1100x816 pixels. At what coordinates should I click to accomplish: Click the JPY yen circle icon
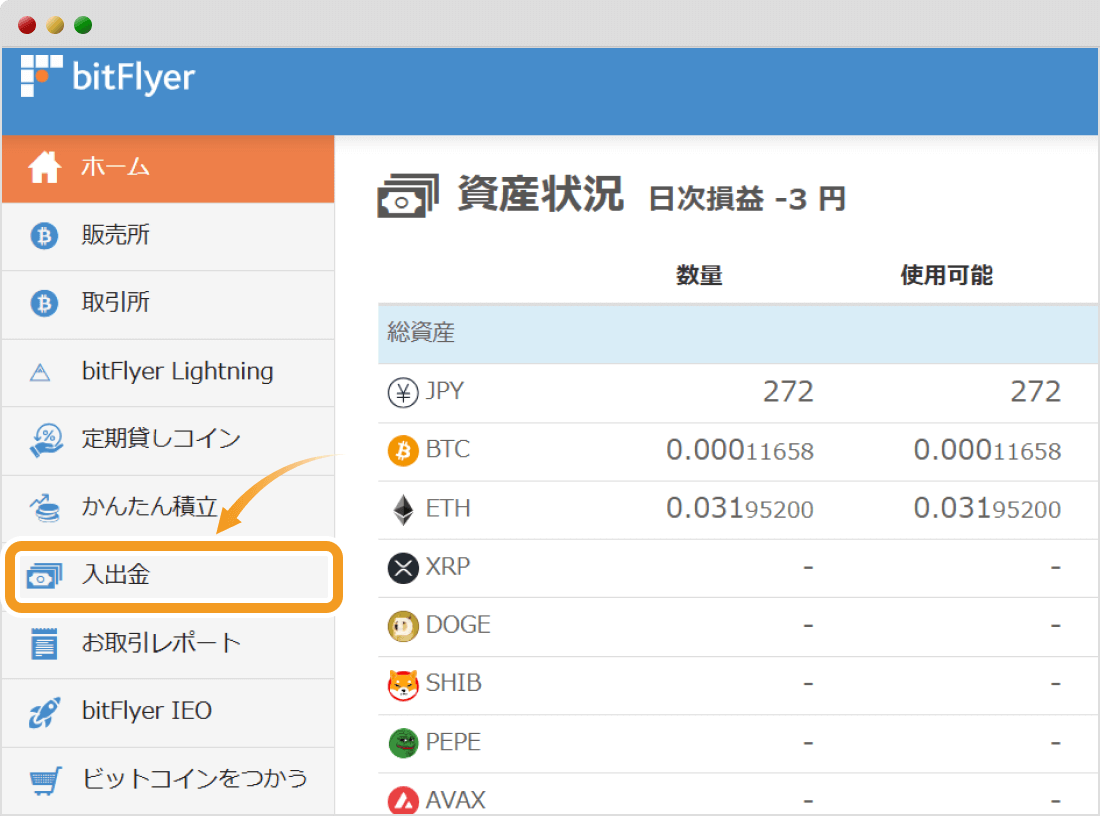(x=403, y=392)
